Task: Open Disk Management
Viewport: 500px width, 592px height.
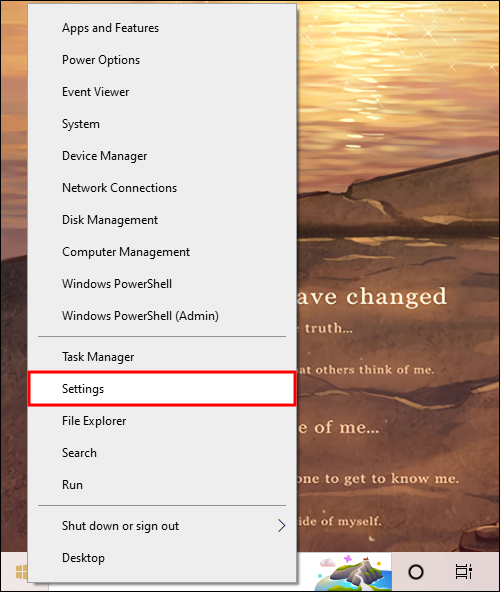Action: (162, 220)
